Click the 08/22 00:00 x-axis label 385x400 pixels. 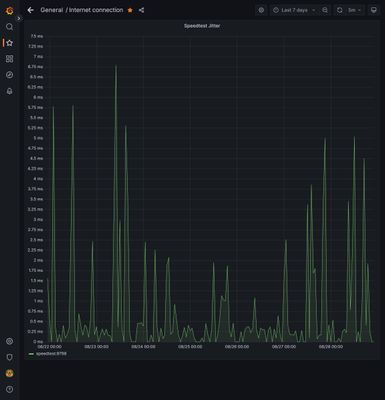pos(49,347)
